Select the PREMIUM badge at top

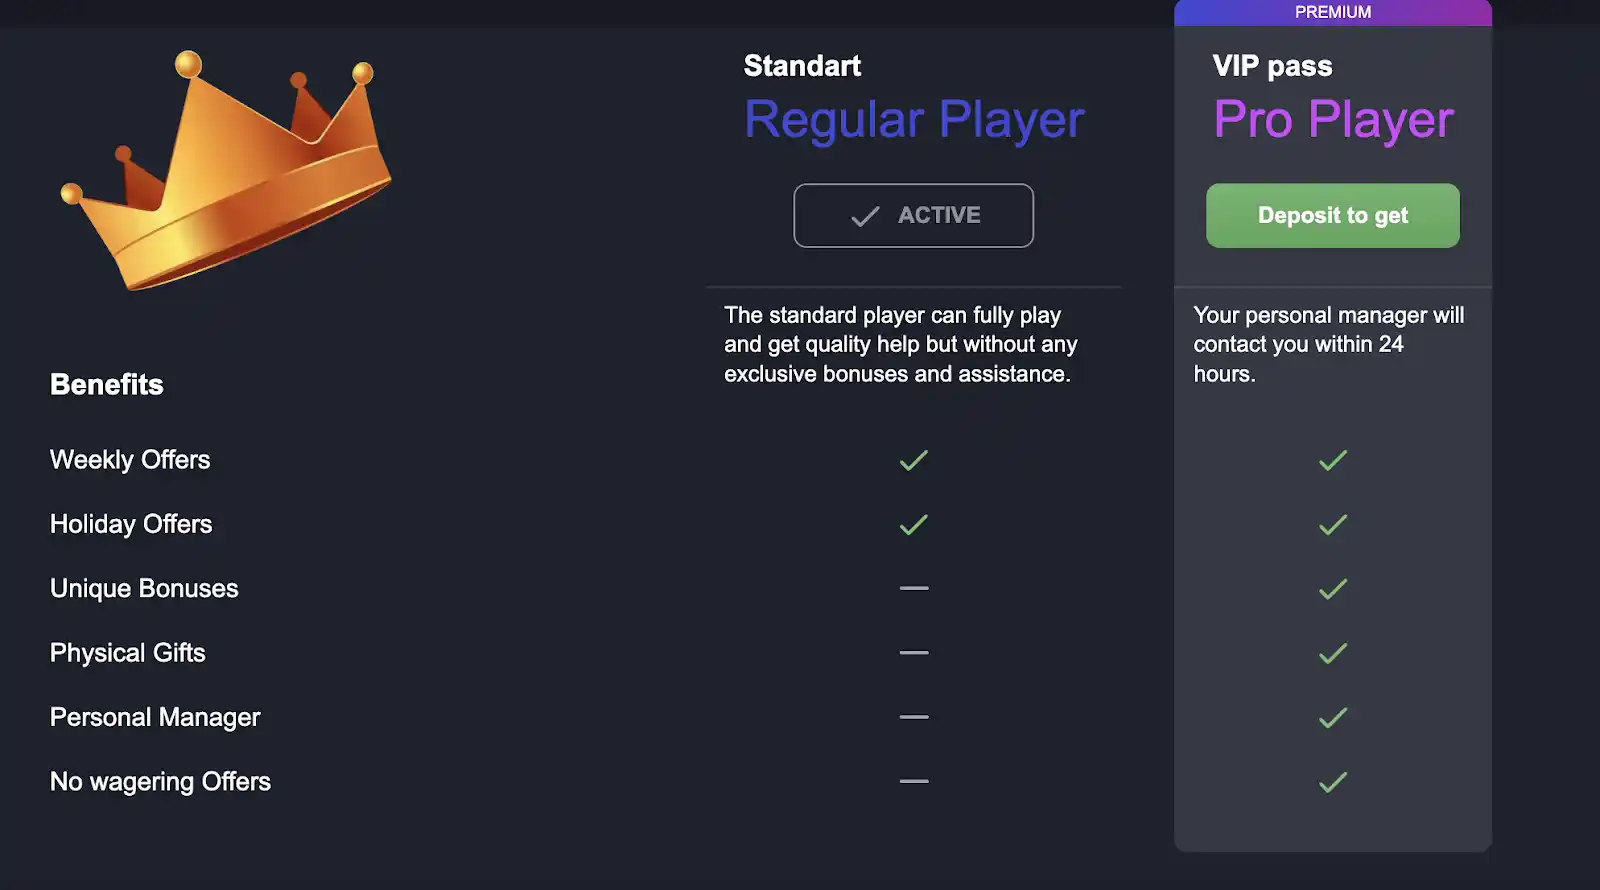coord(1333,12)
